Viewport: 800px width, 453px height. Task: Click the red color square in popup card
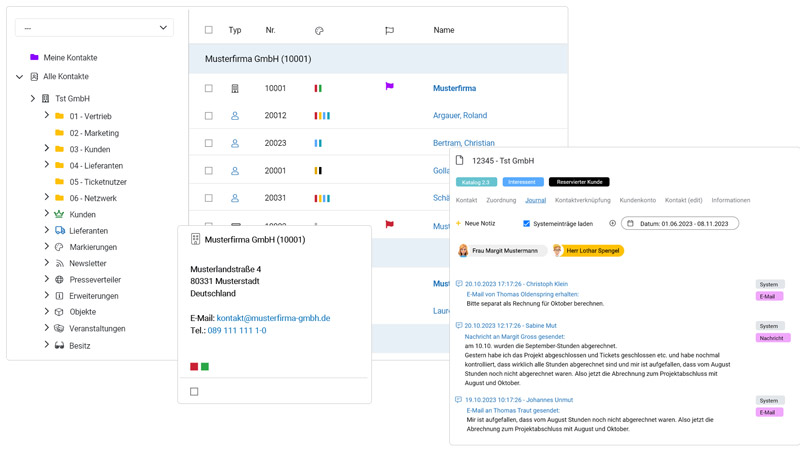[x=194, y=366]
